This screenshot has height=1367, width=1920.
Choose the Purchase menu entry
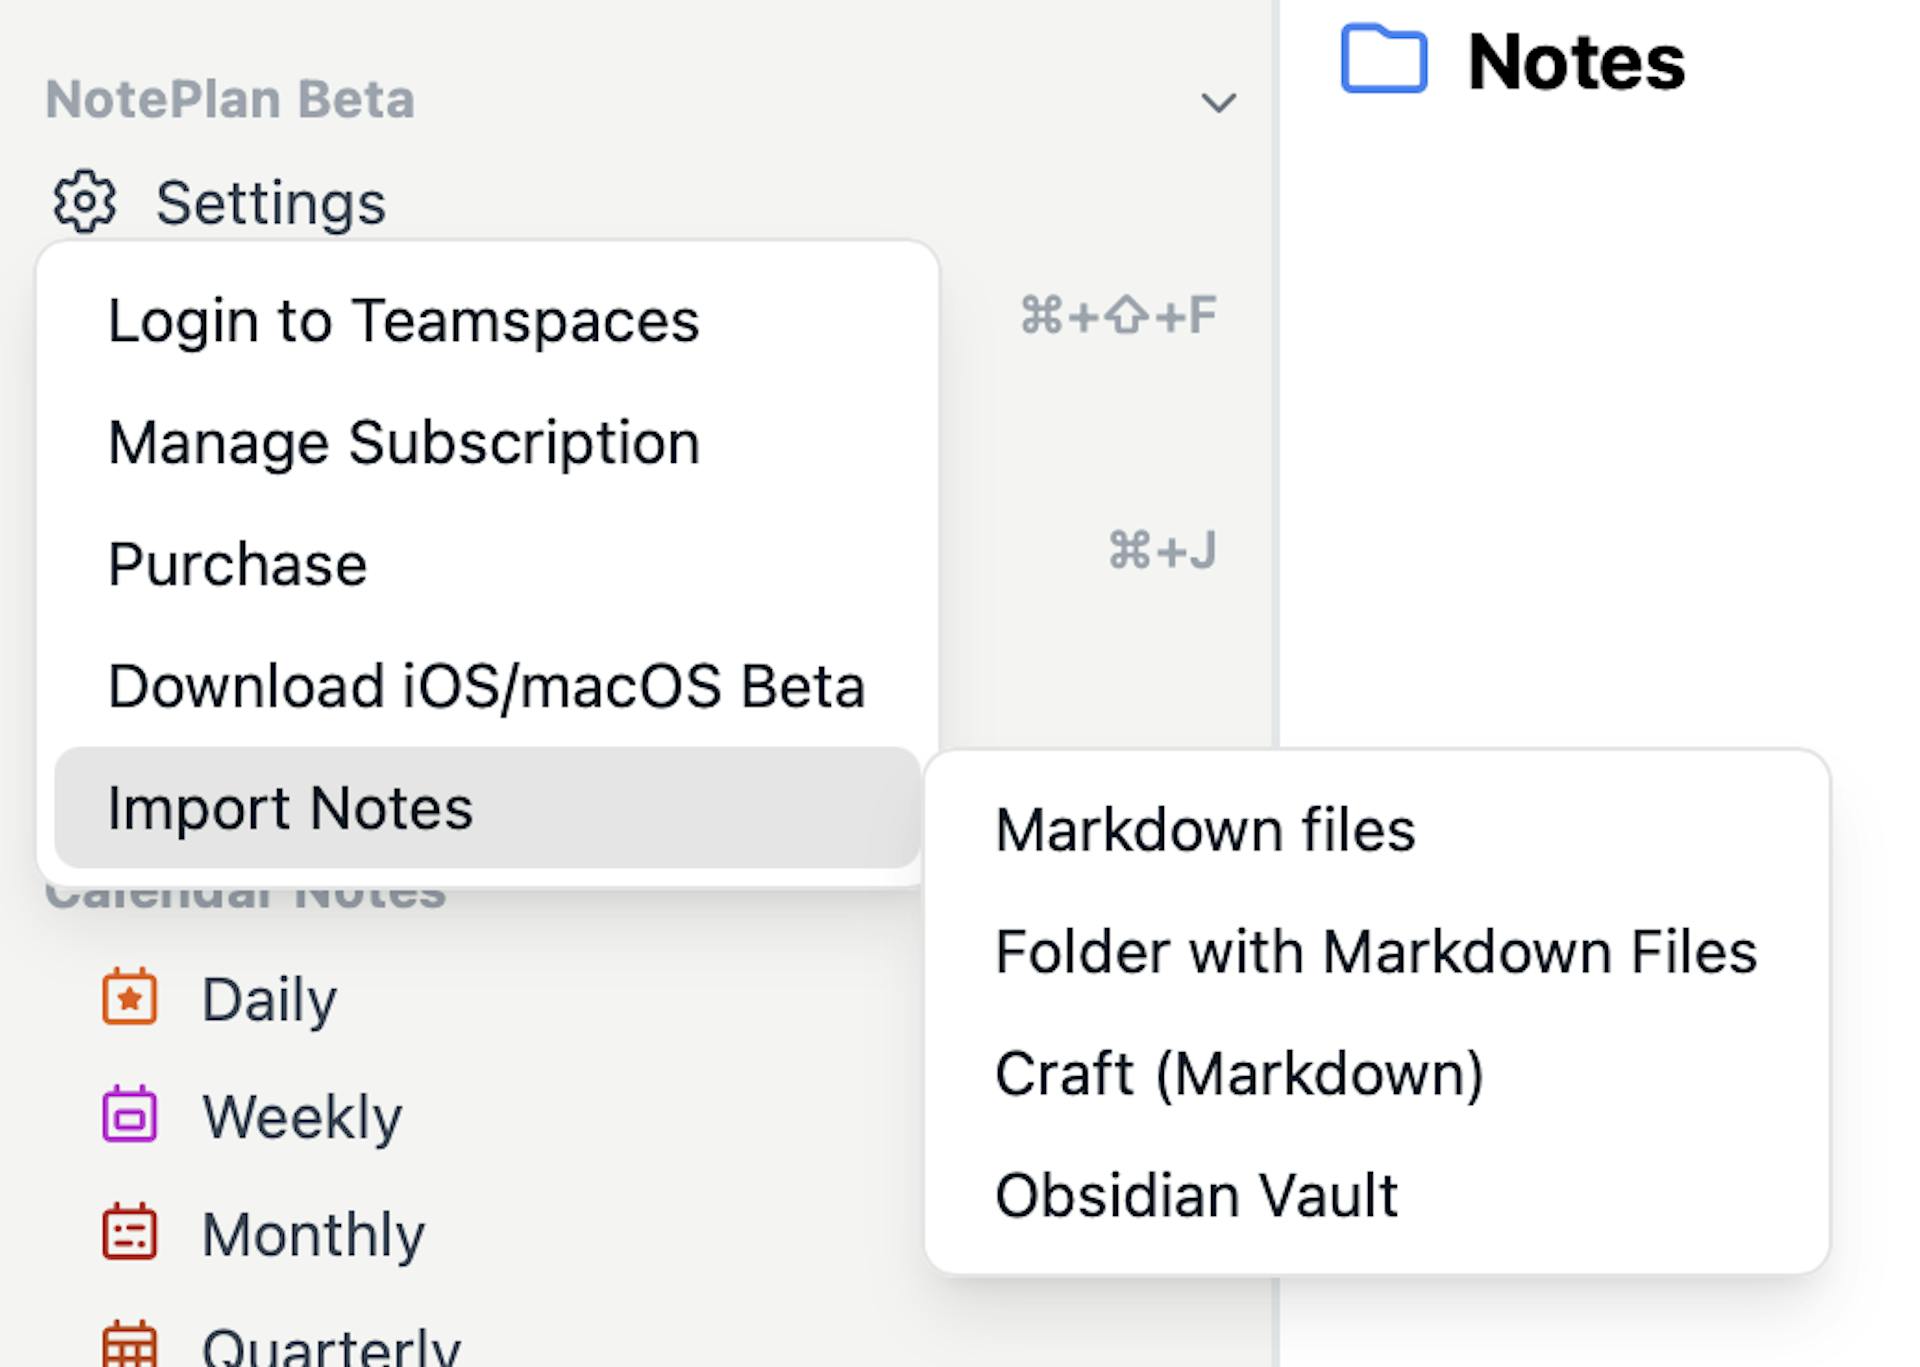(237, 565)
